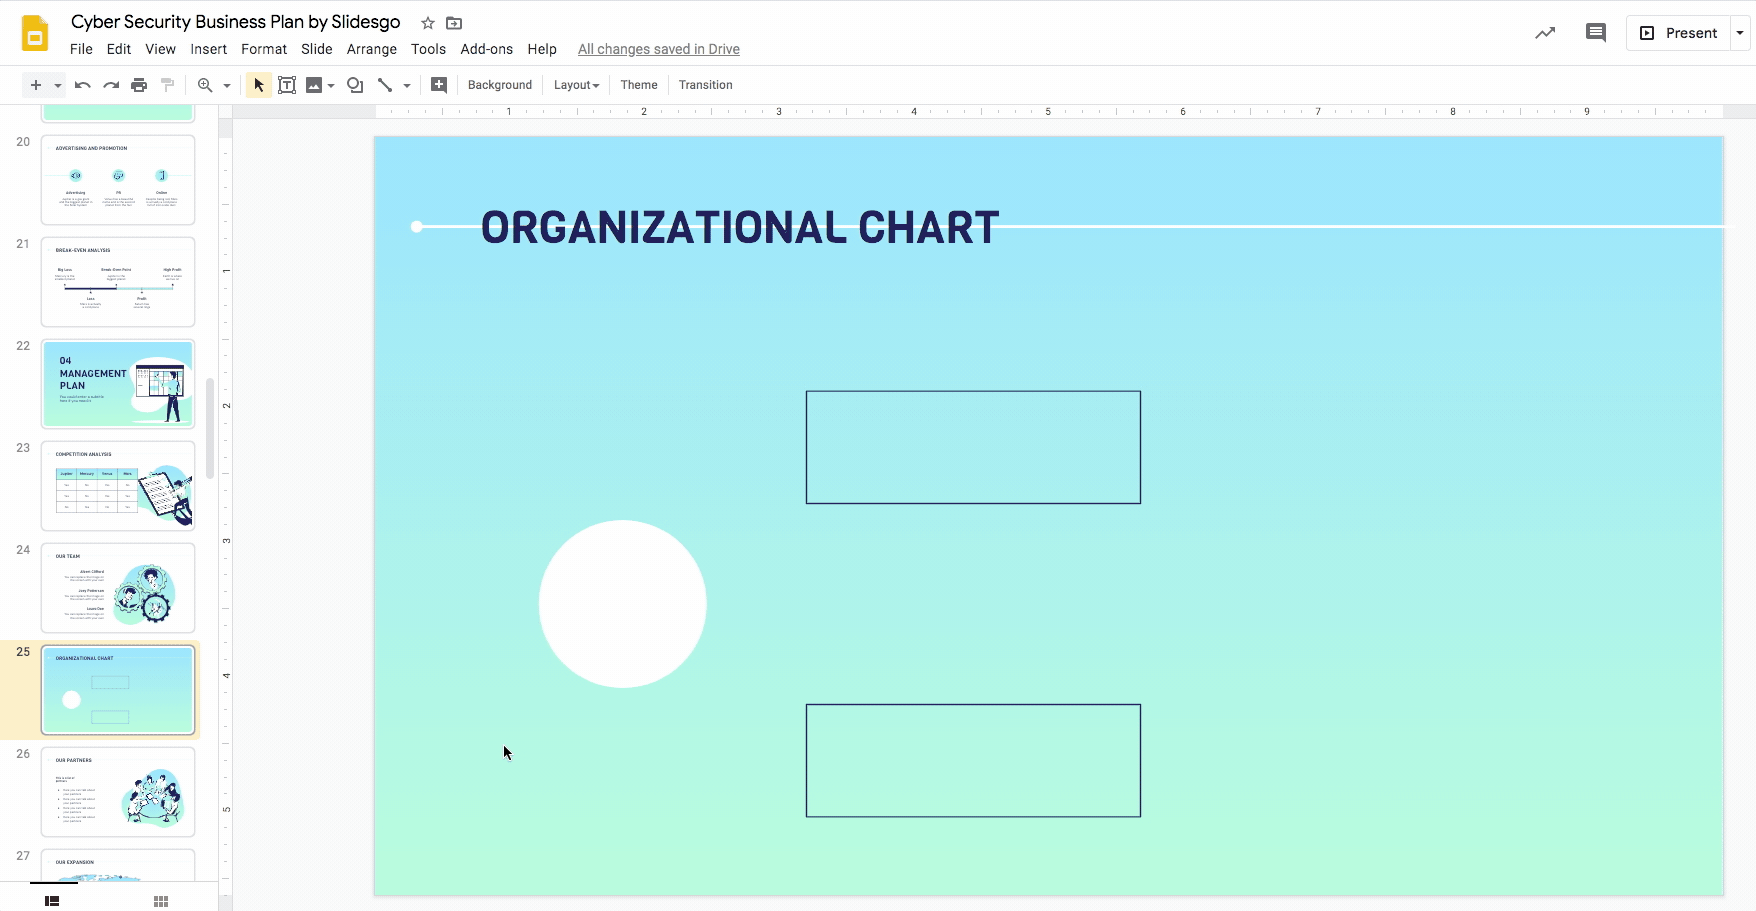Click the Paint format tool
Image resolution: width=1756 pixels, height=911 pixels.
(x=167, y=85)
